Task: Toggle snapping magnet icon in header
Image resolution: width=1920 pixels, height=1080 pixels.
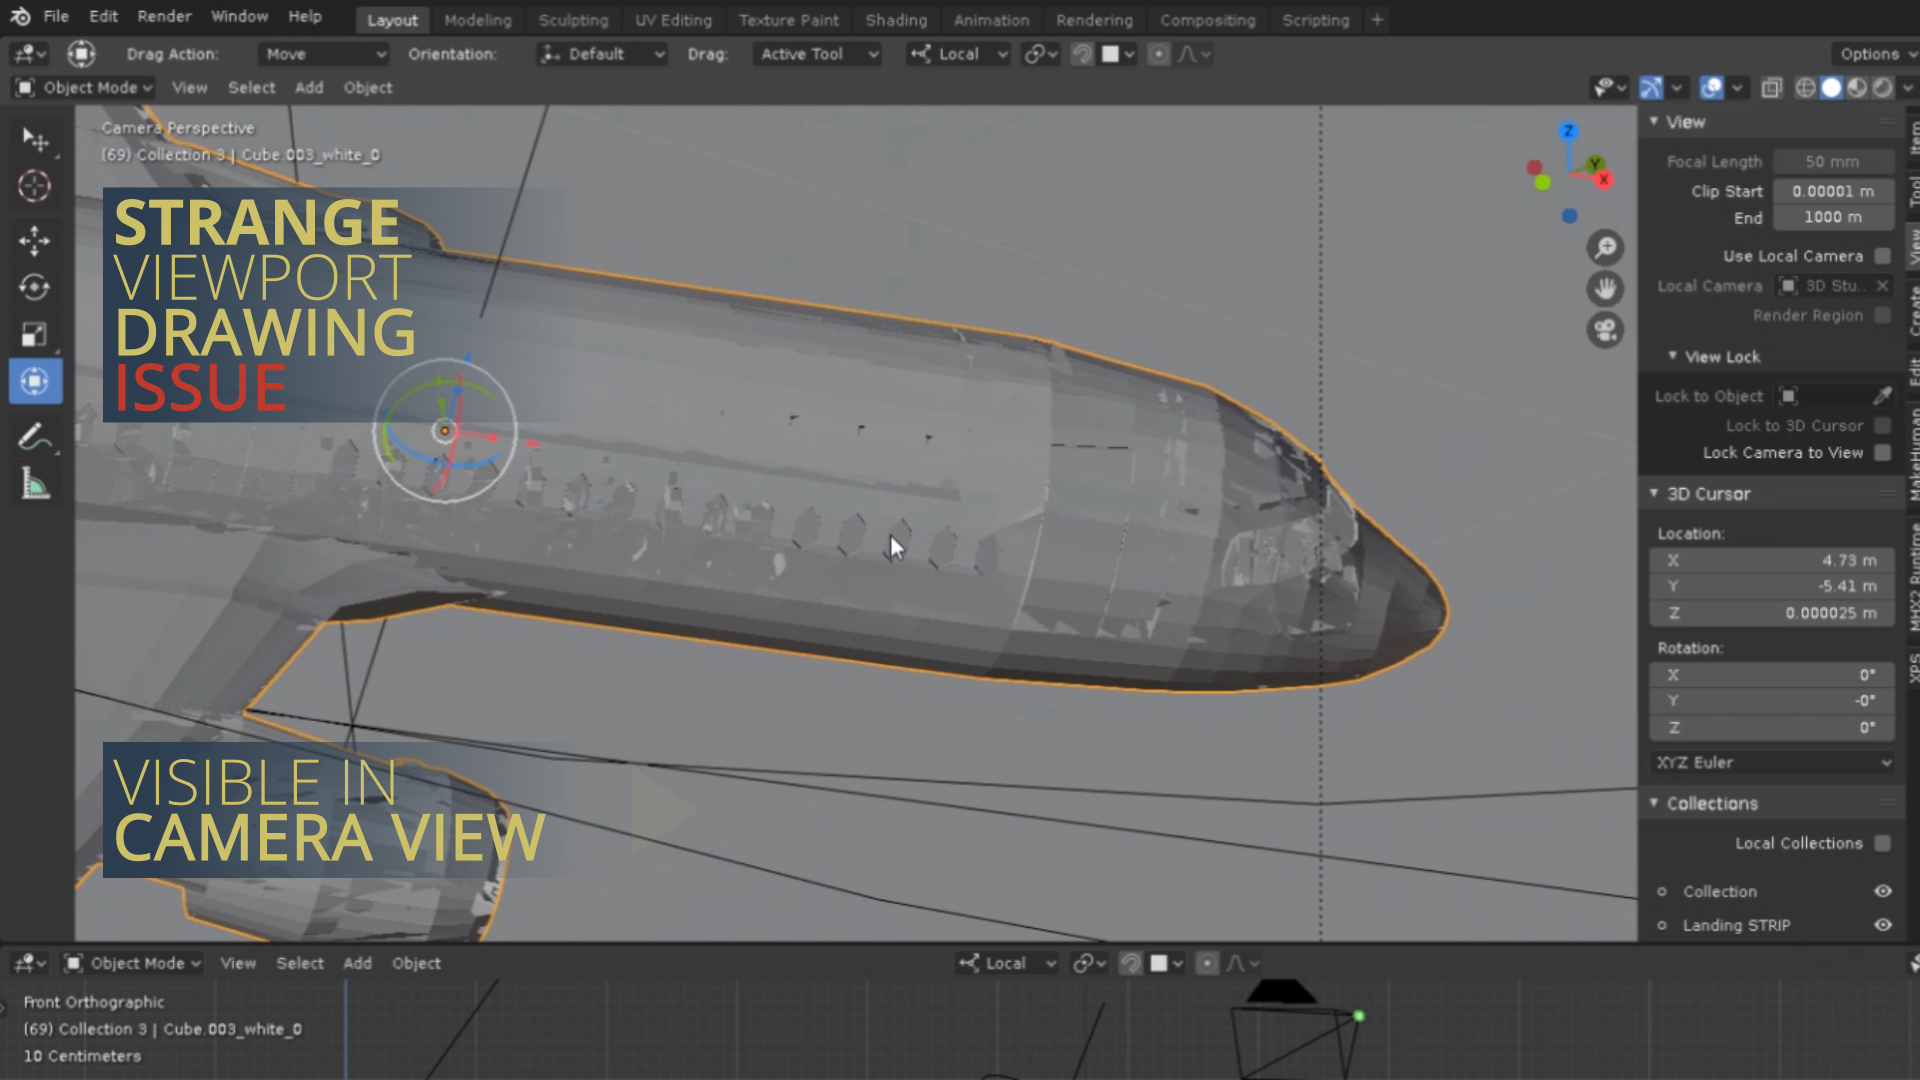Action: [x=1082, y=54]
